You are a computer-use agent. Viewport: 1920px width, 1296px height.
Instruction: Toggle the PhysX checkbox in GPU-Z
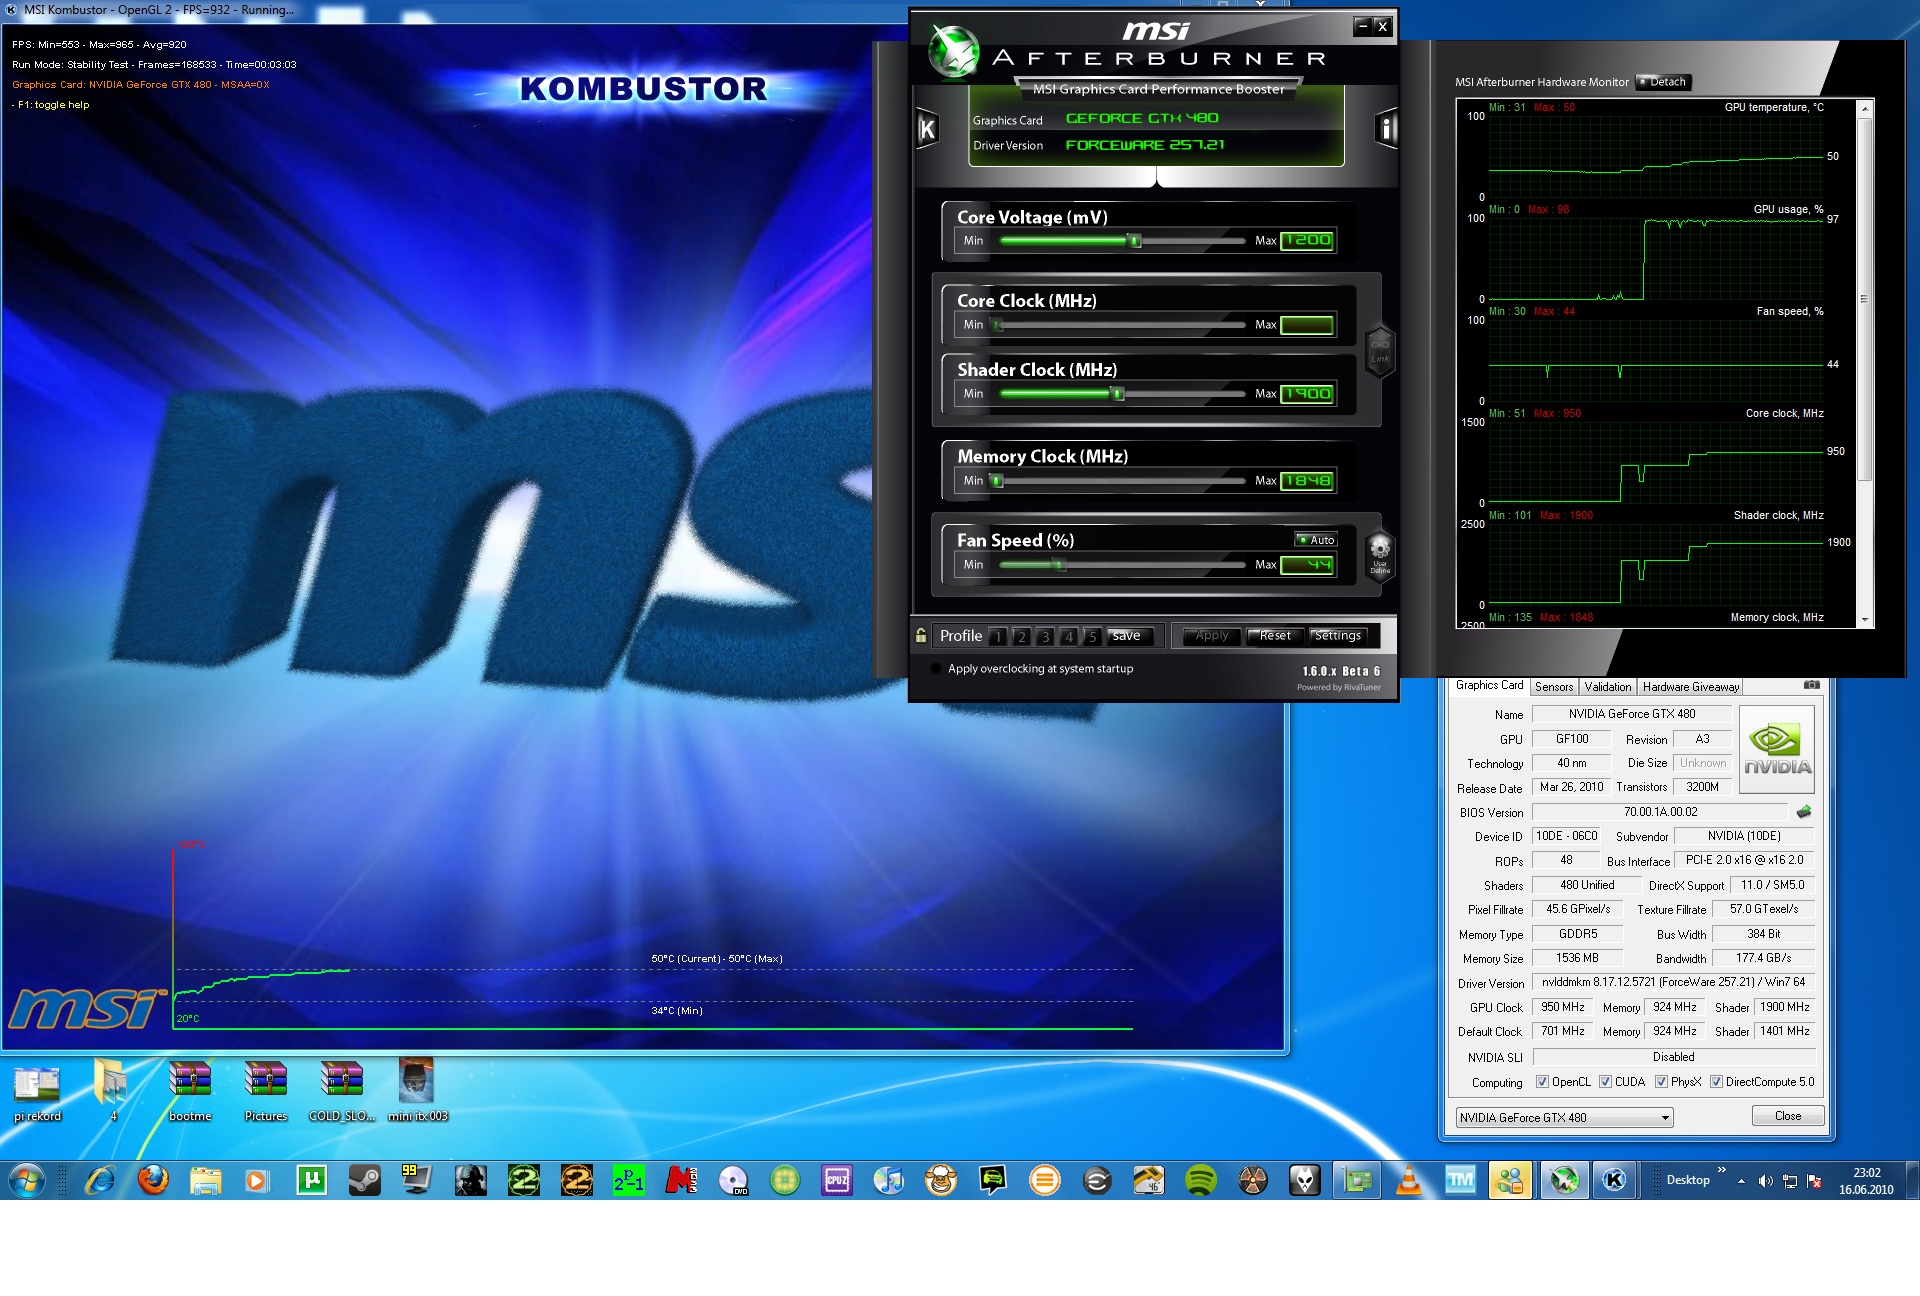[x=1661, y=1082]
